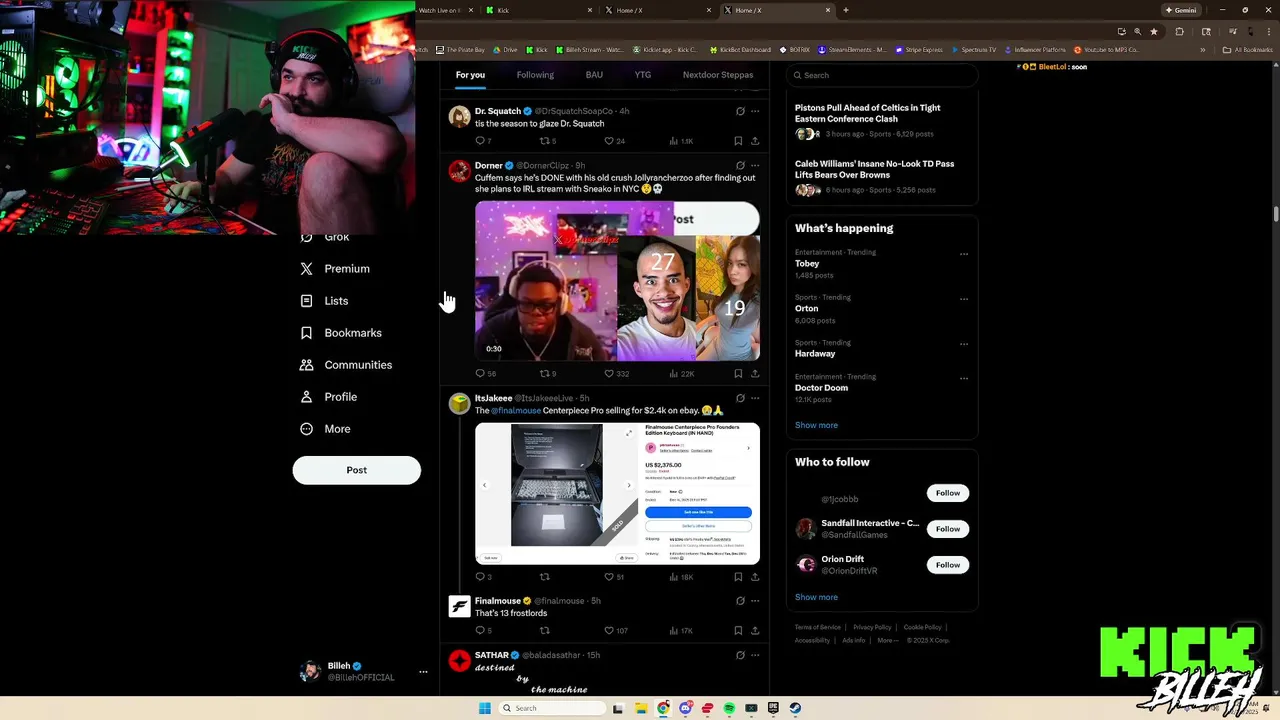Open more options on Dorner's post

click(x=755, y=166)
